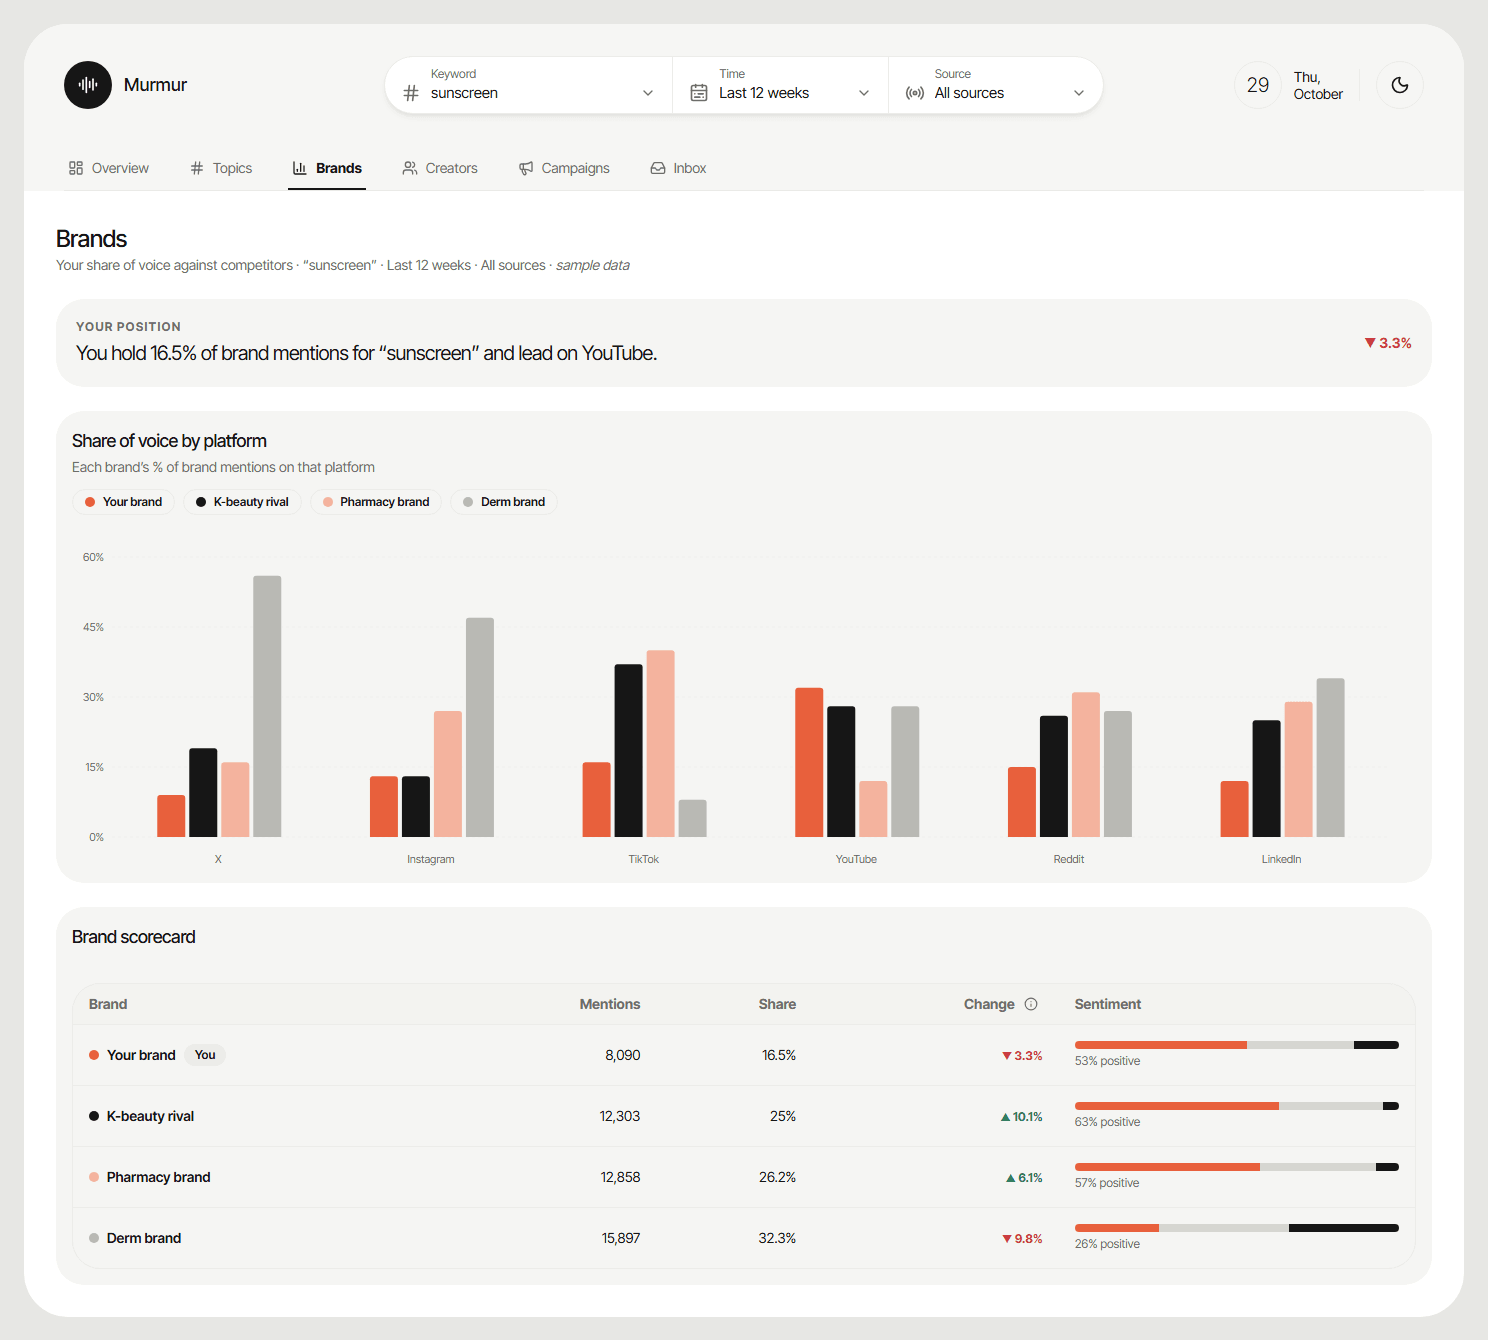Select the Pharmacy brand row label
The image size is (1488, 1340).
click(158, 1177)
